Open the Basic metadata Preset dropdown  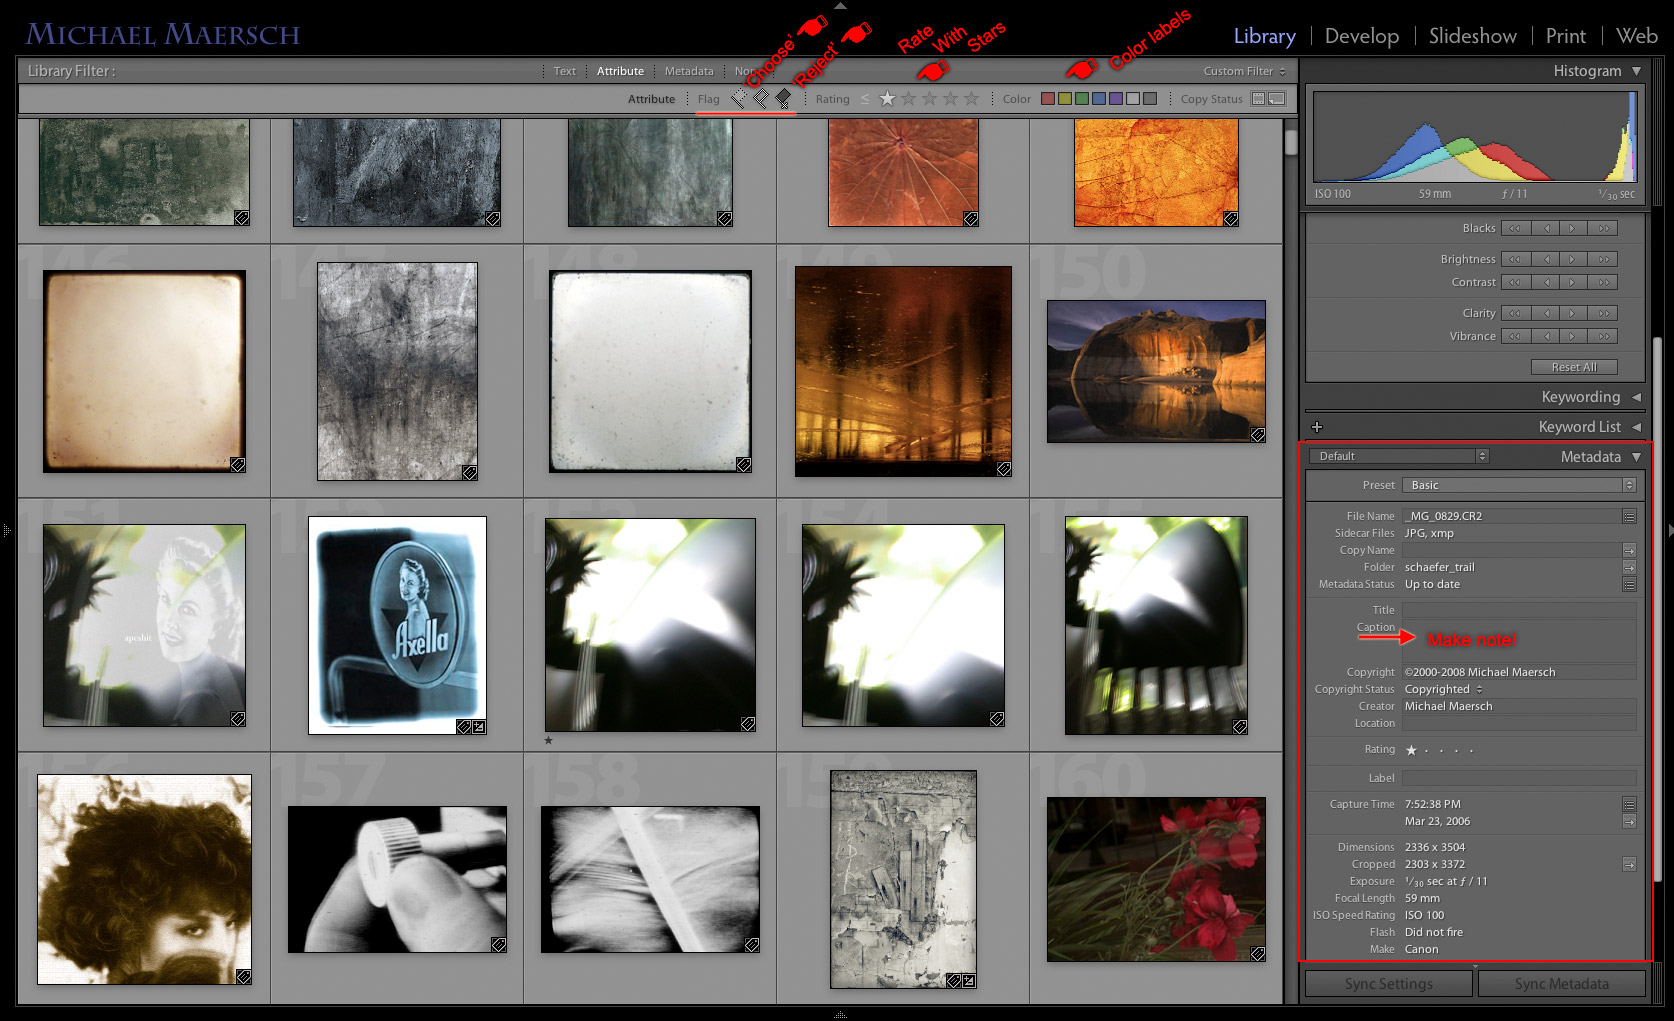1520,485
